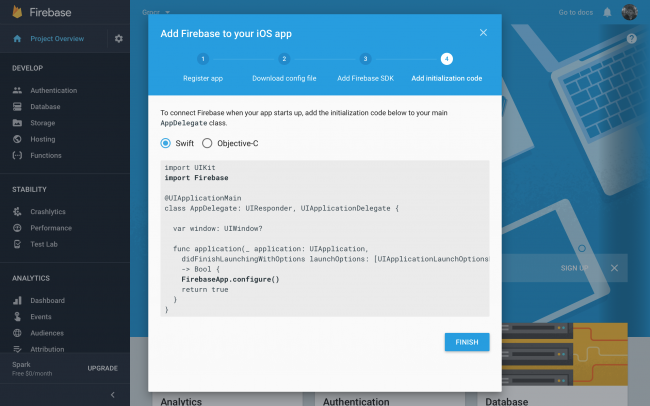Screen dimensions: 650x406
Task: Open the user account avatar
Action: tap(630, 12)
